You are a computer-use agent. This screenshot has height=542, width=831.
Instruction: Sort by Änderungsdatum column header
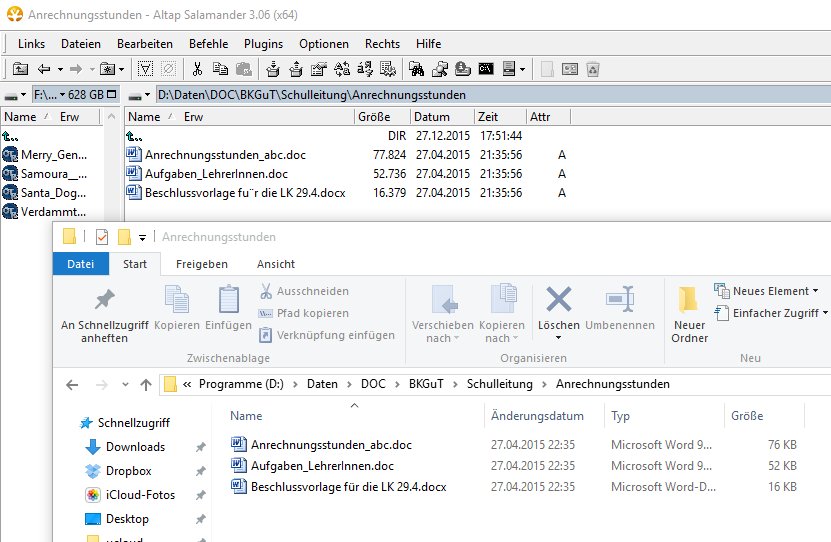537,416
